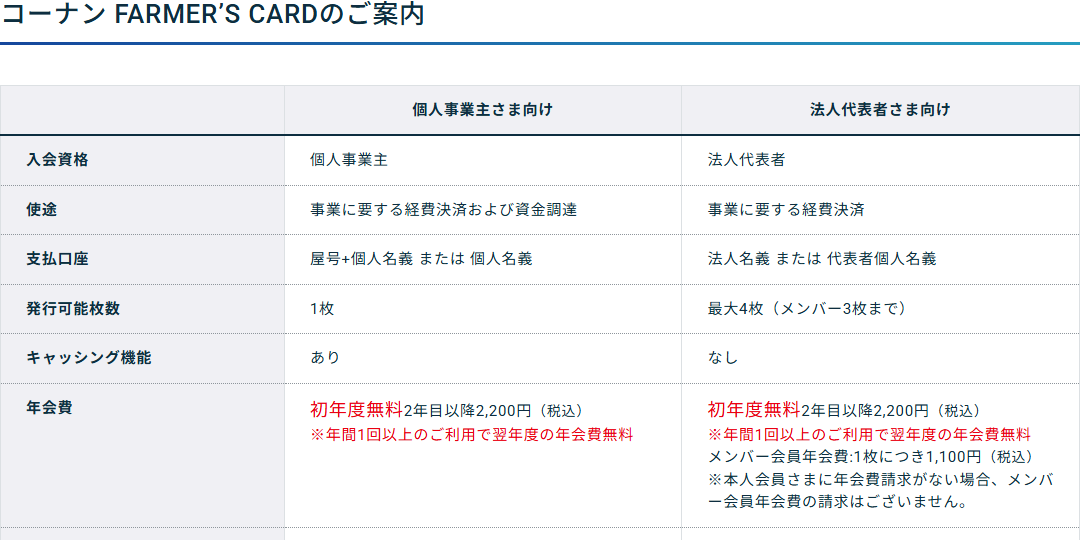Click the 使途 row label
1080x540 pixels.
pos(41,209)
